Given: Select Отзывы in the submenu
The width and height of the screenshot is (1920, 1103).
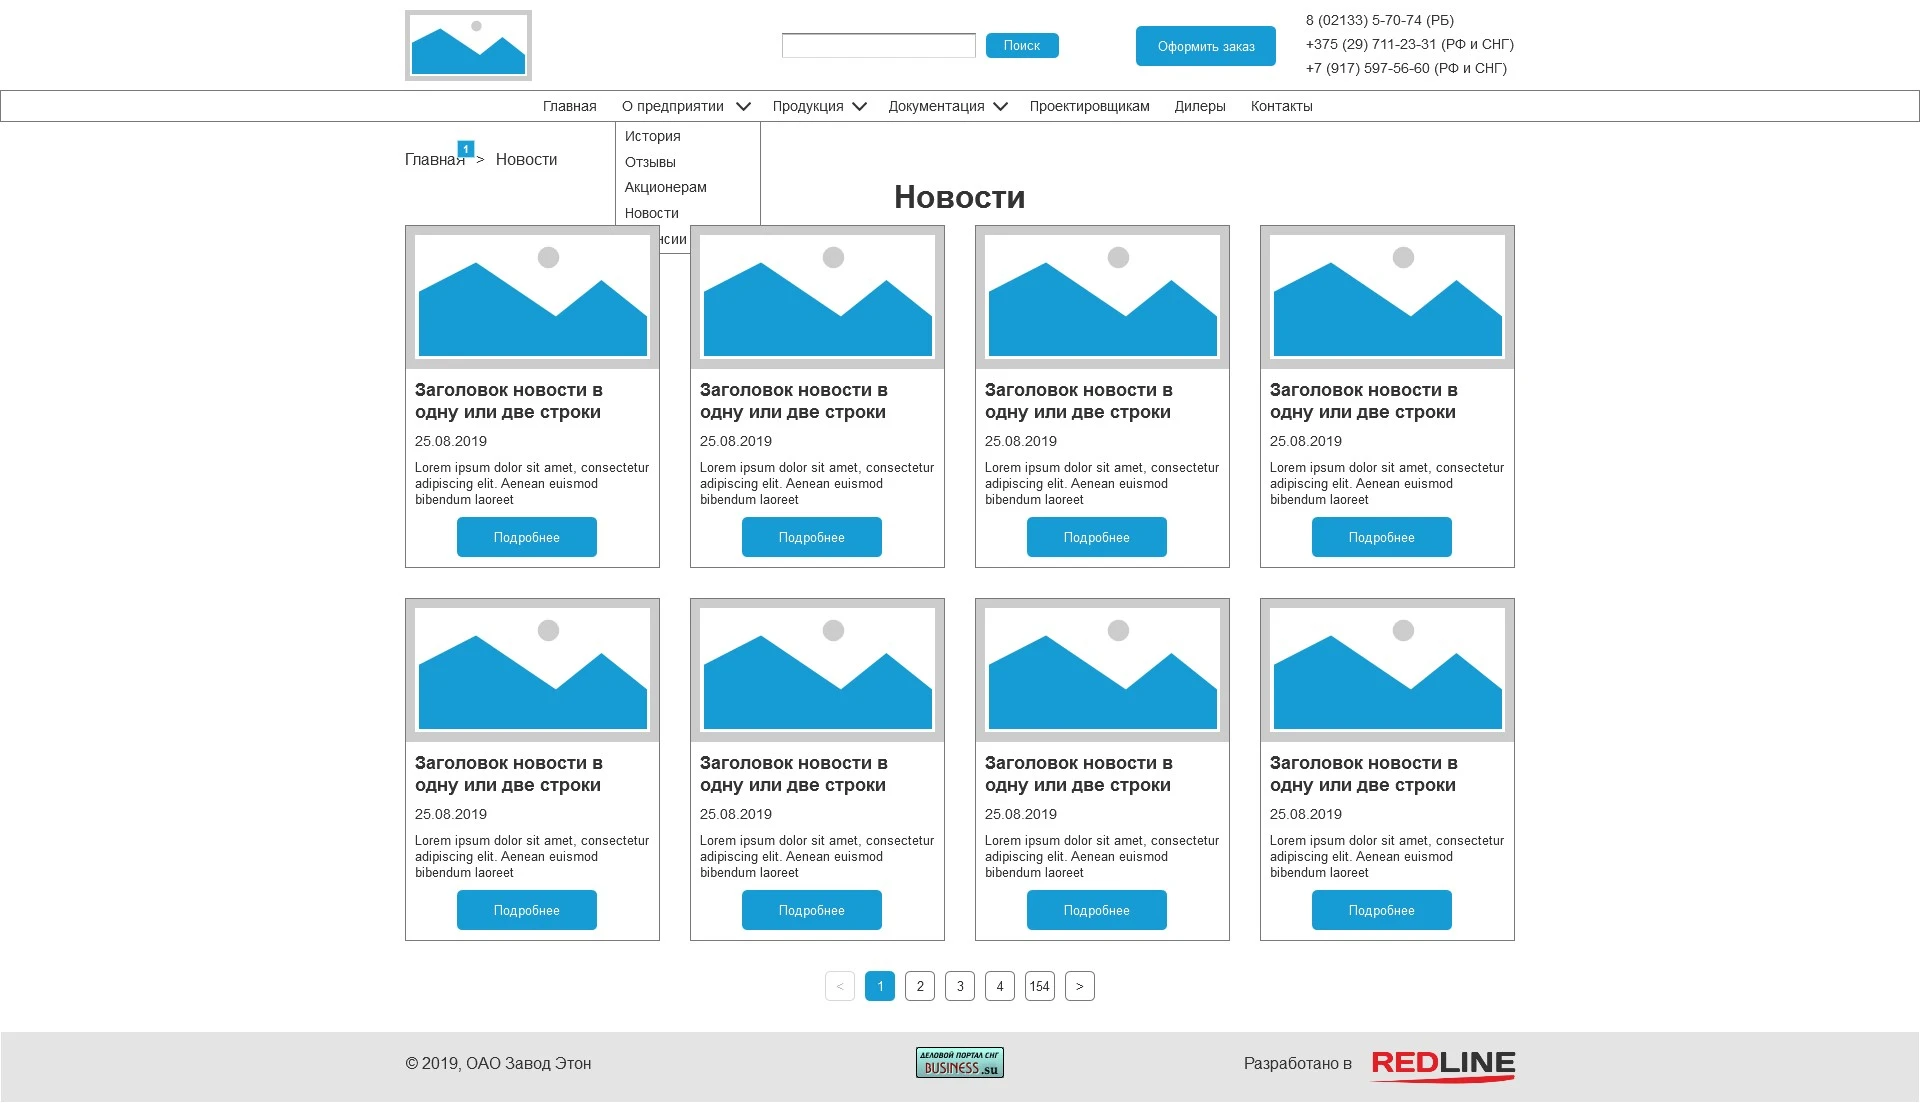Looking at the screenshot, I should point(650,162).
